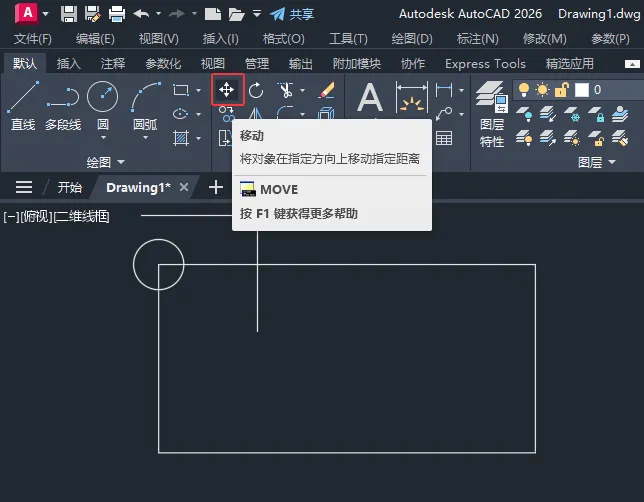Expand the Circle (圆) options dropdown arrow
This screenshot has width=644, height=502.
pos(103,138)
